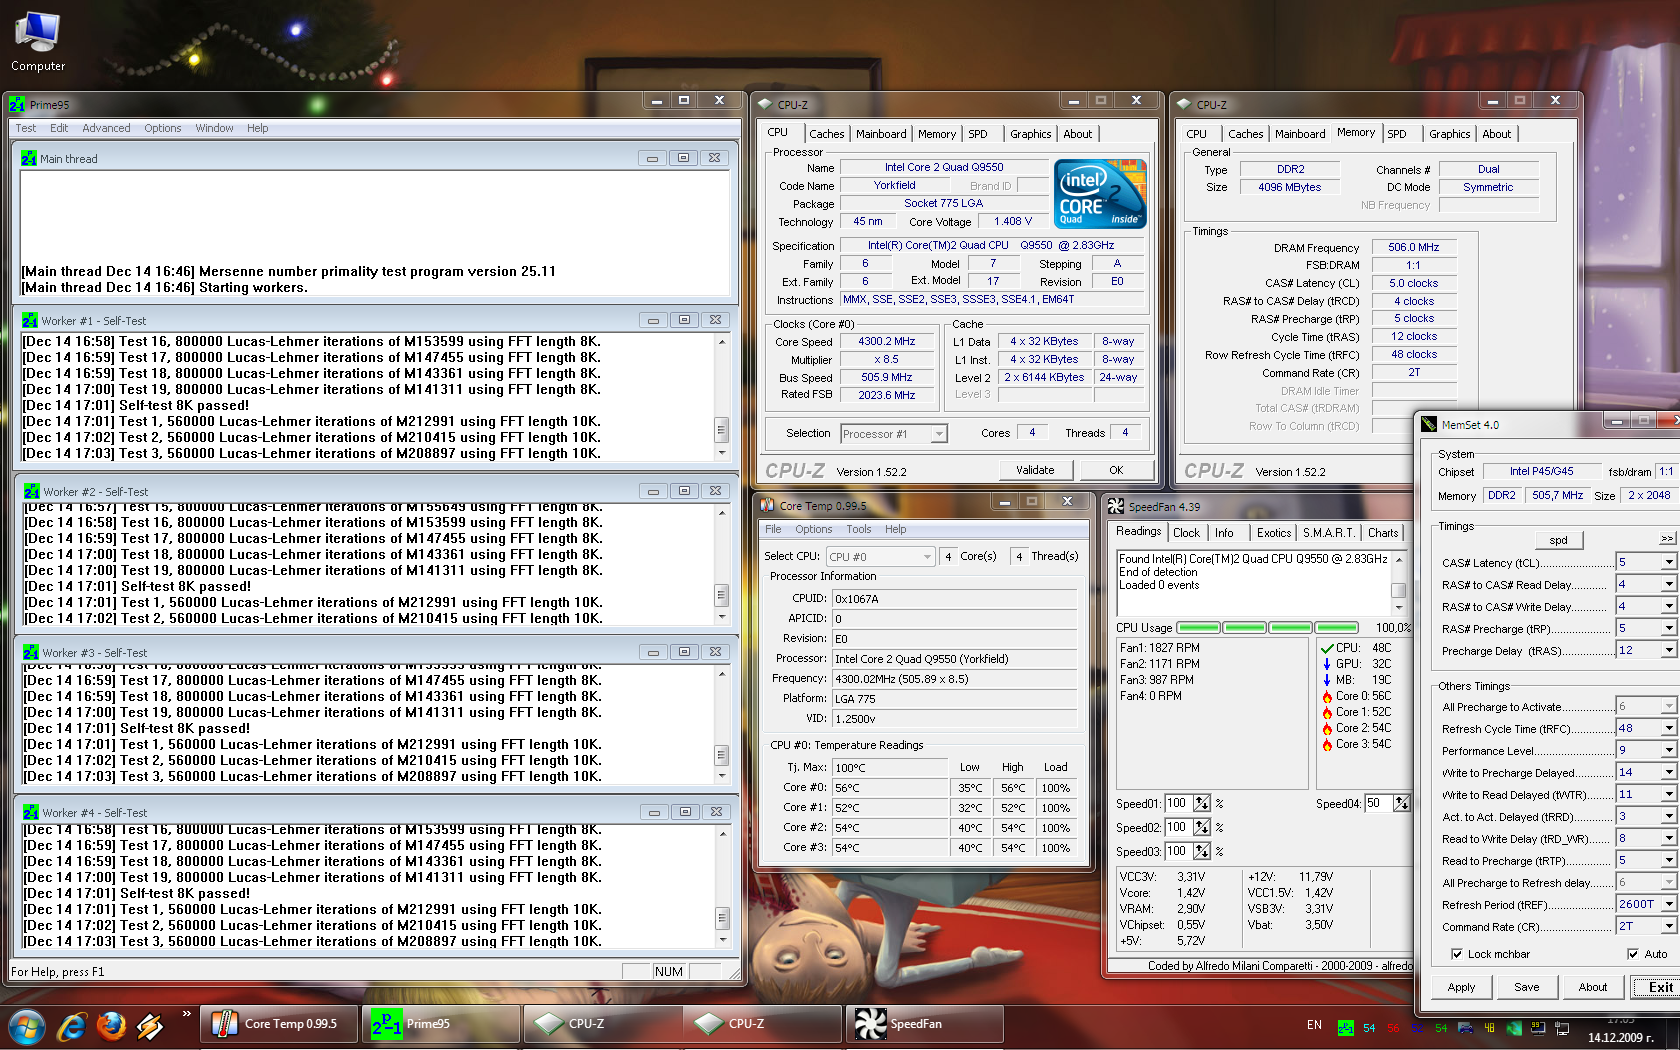Click the Speed03 spinner arrows
Screen dimensions: 1680x1050
tap(1202, 851)
